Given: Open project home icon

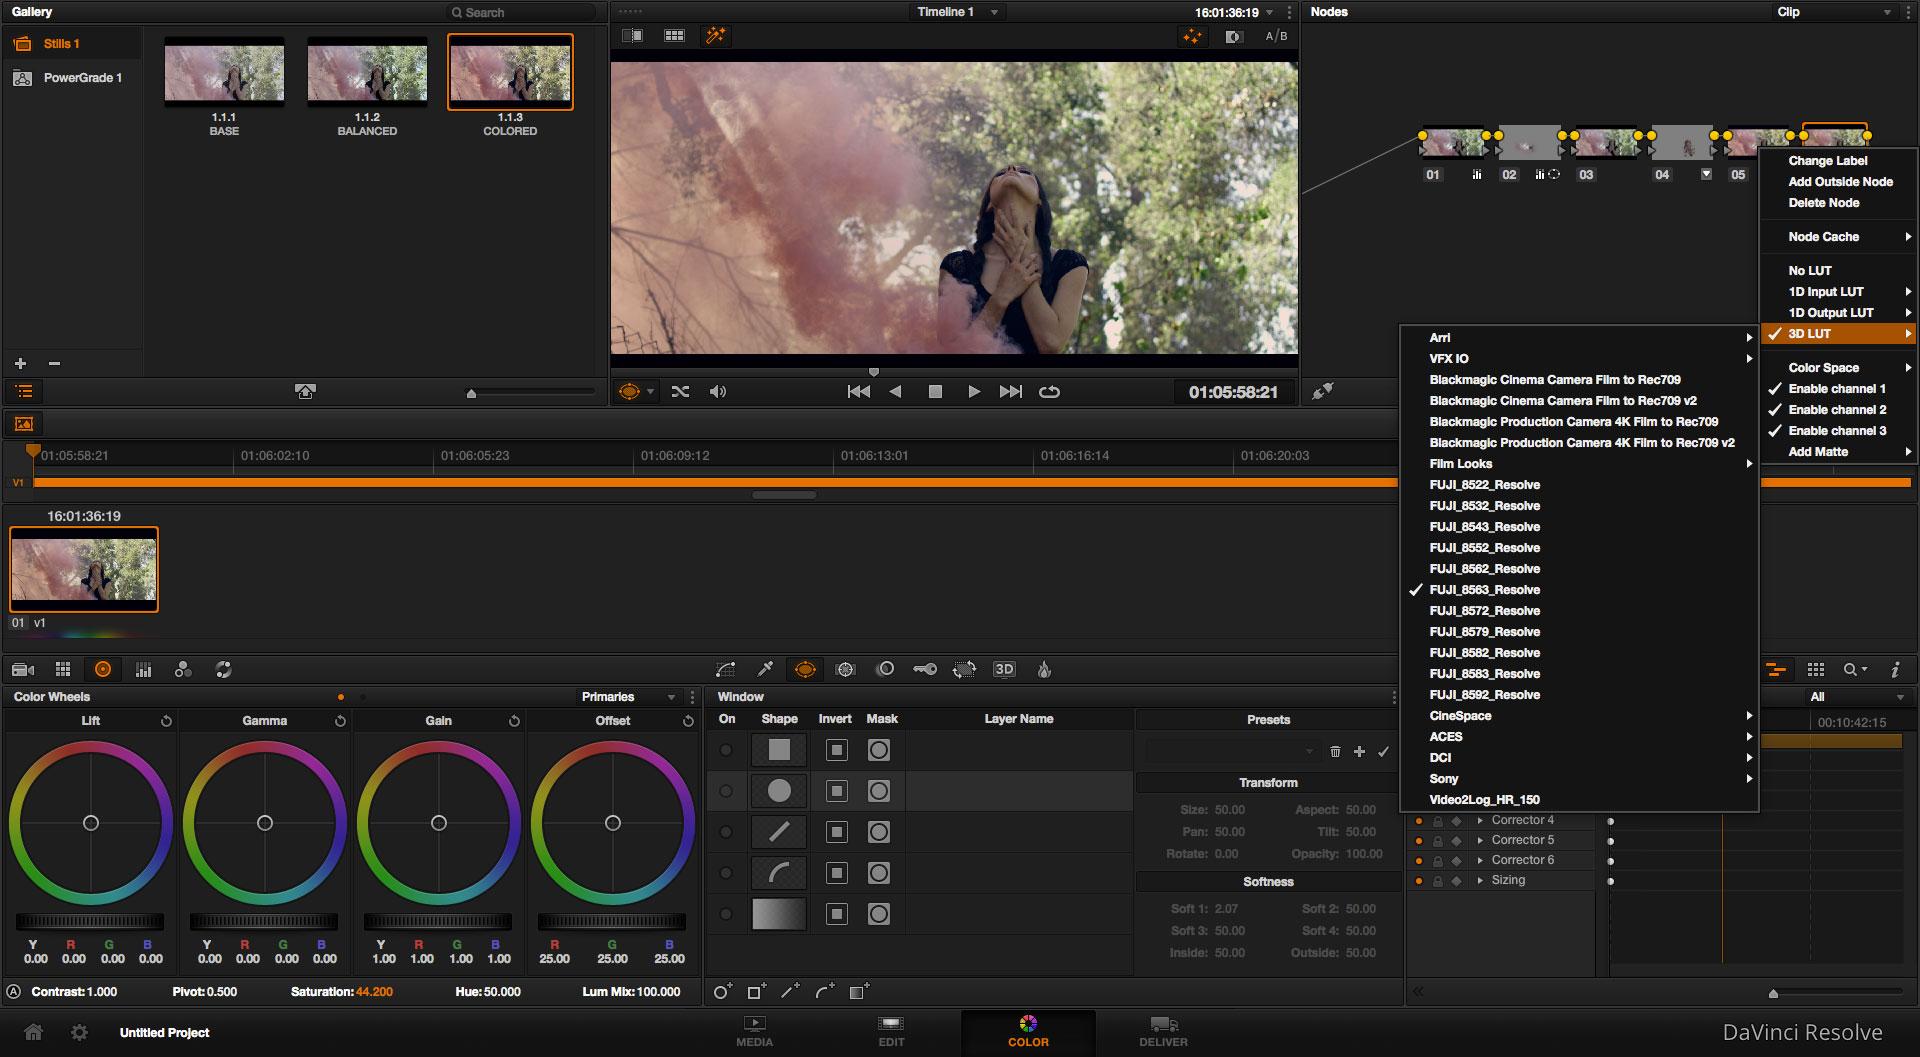Looking at the screenshot, I should click(x=33, y=1032).
